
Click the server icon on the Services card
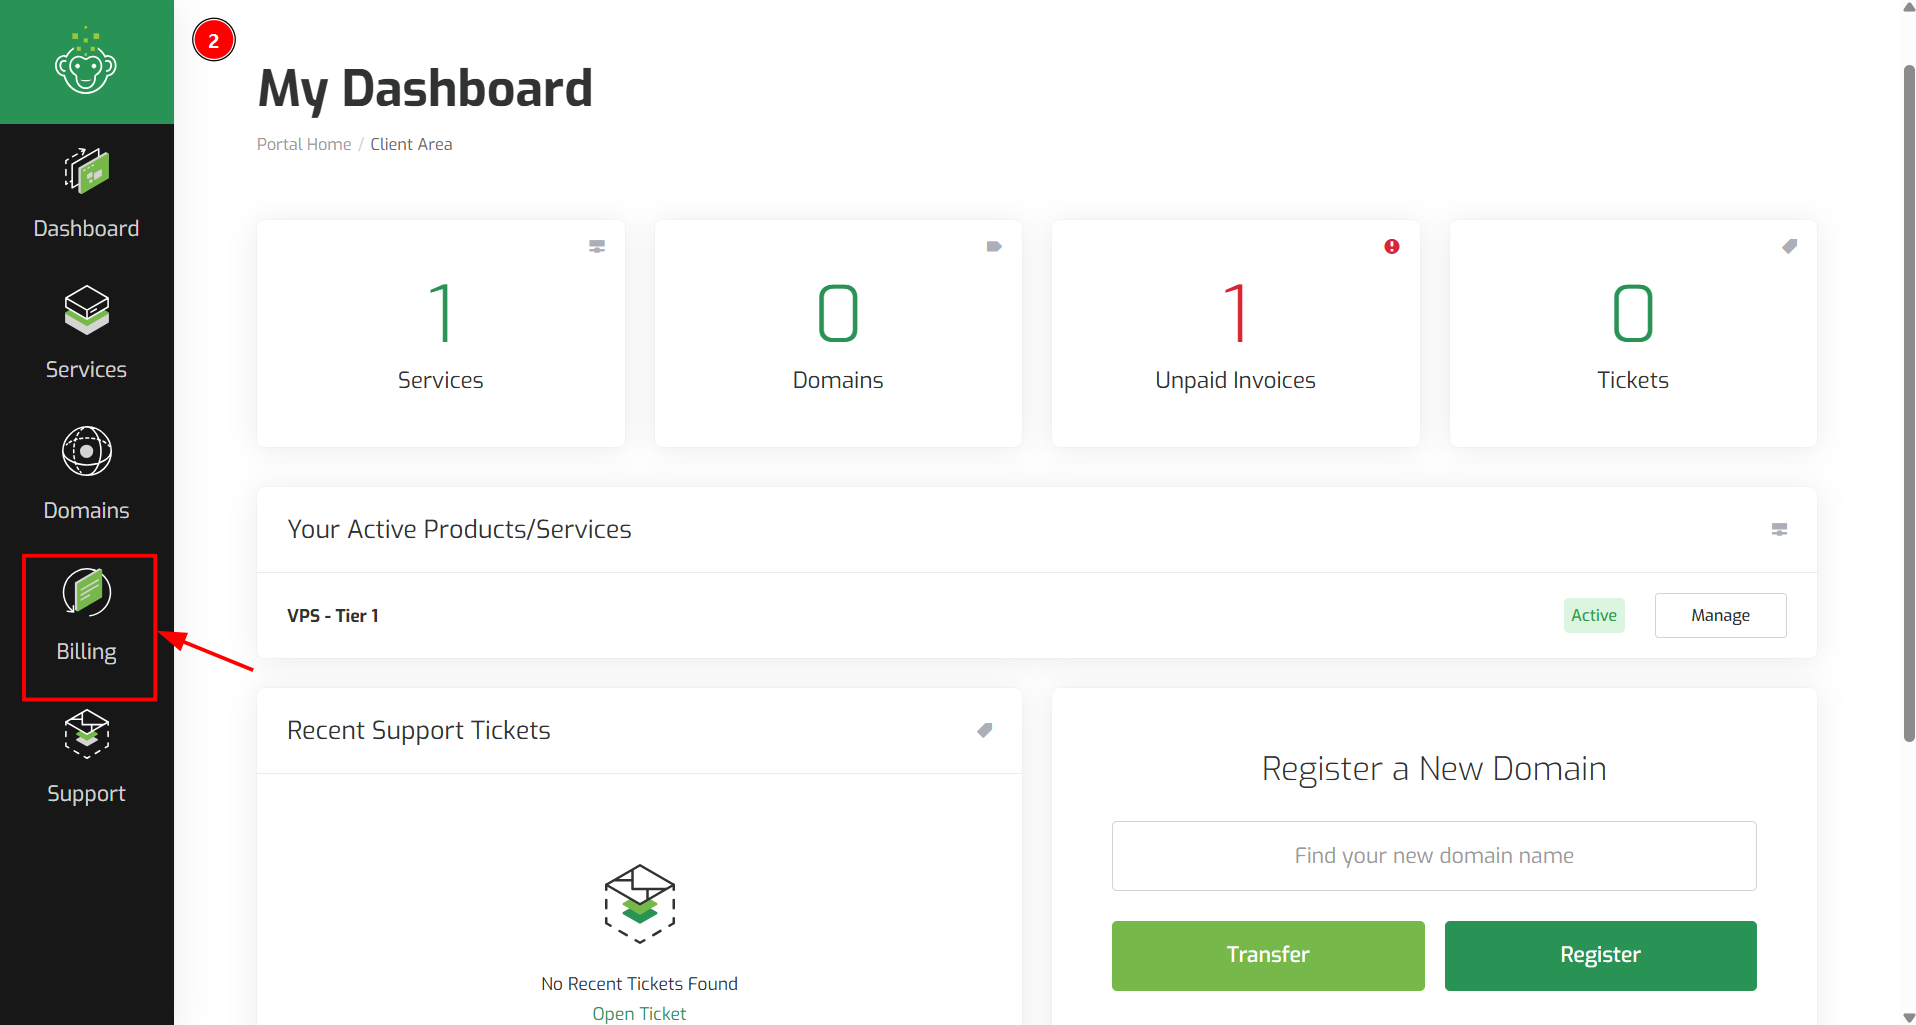click(x=596, y=246)
